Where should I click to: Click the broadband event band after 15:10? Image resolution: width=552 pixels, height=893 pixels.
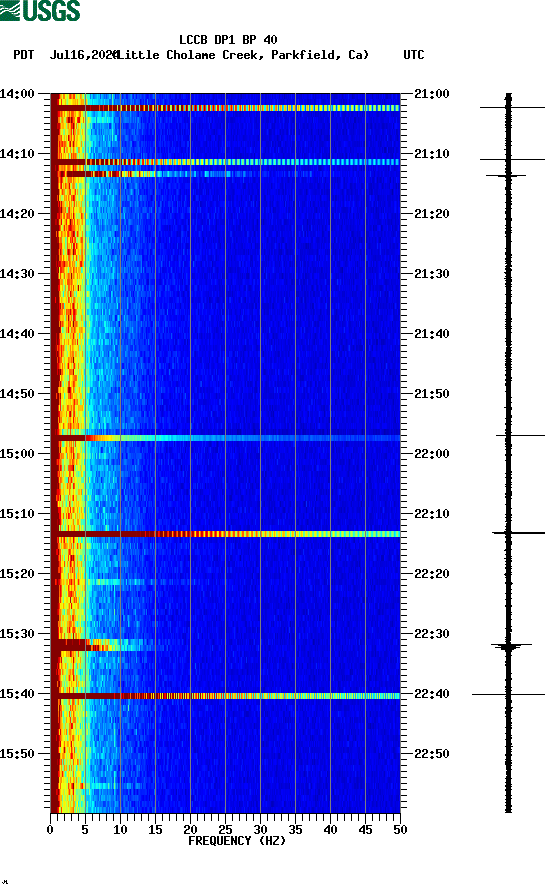pos(225,534)
